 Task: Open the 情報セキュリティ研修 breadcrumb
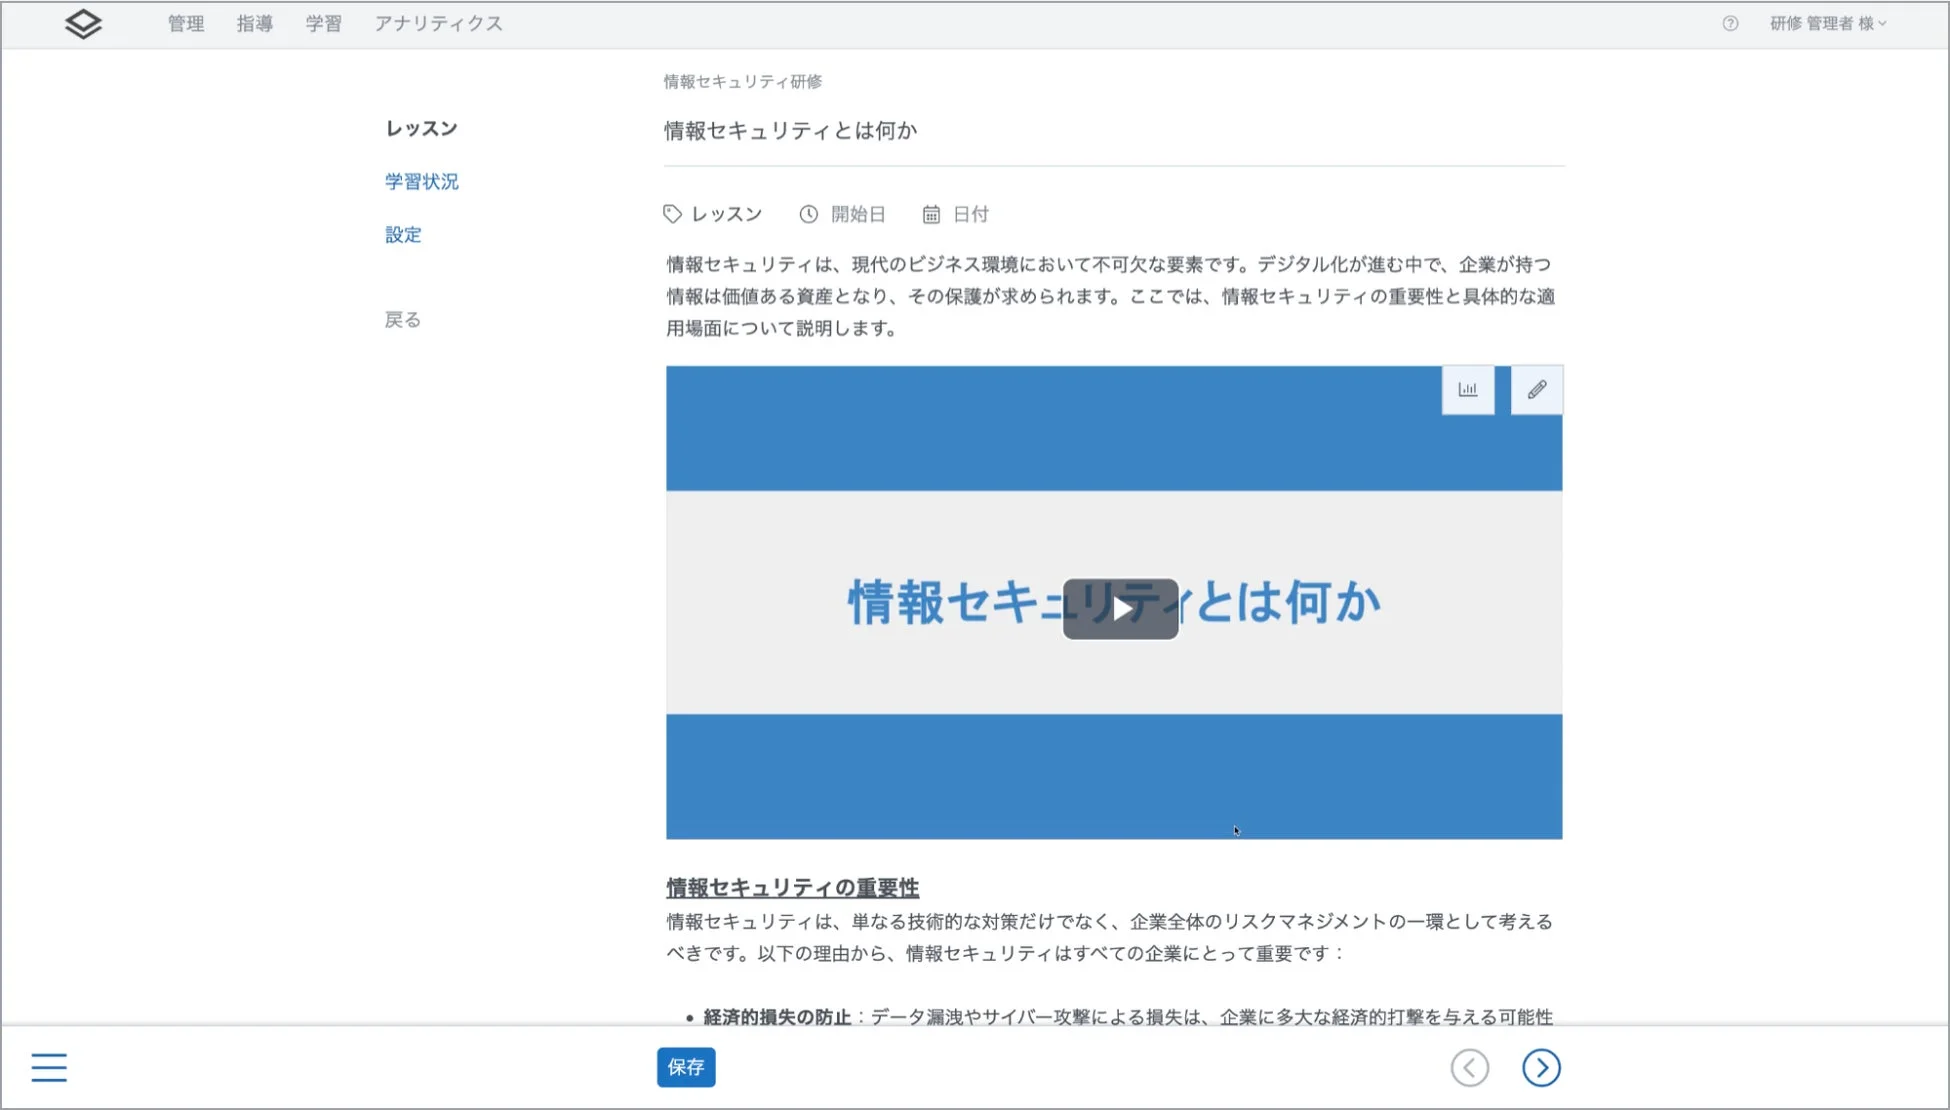tap(743, 81)
